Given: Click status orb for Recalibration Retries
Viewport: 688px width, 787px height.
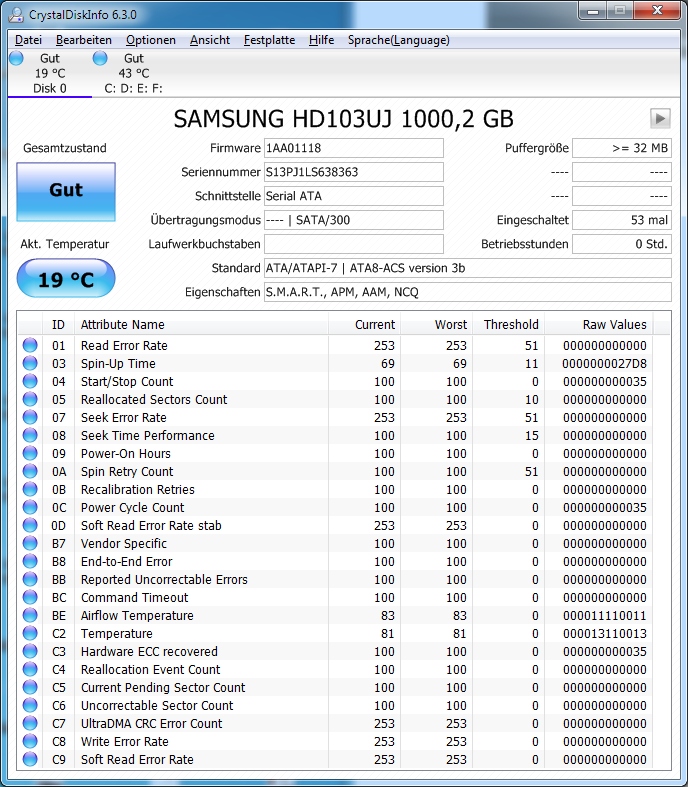Looking at the screenshot, I should click(30, 489).
